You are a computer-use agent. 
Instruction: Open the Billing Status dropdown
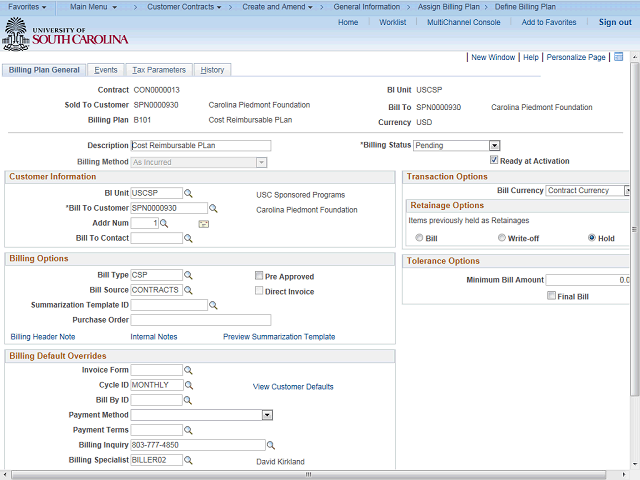494,146
